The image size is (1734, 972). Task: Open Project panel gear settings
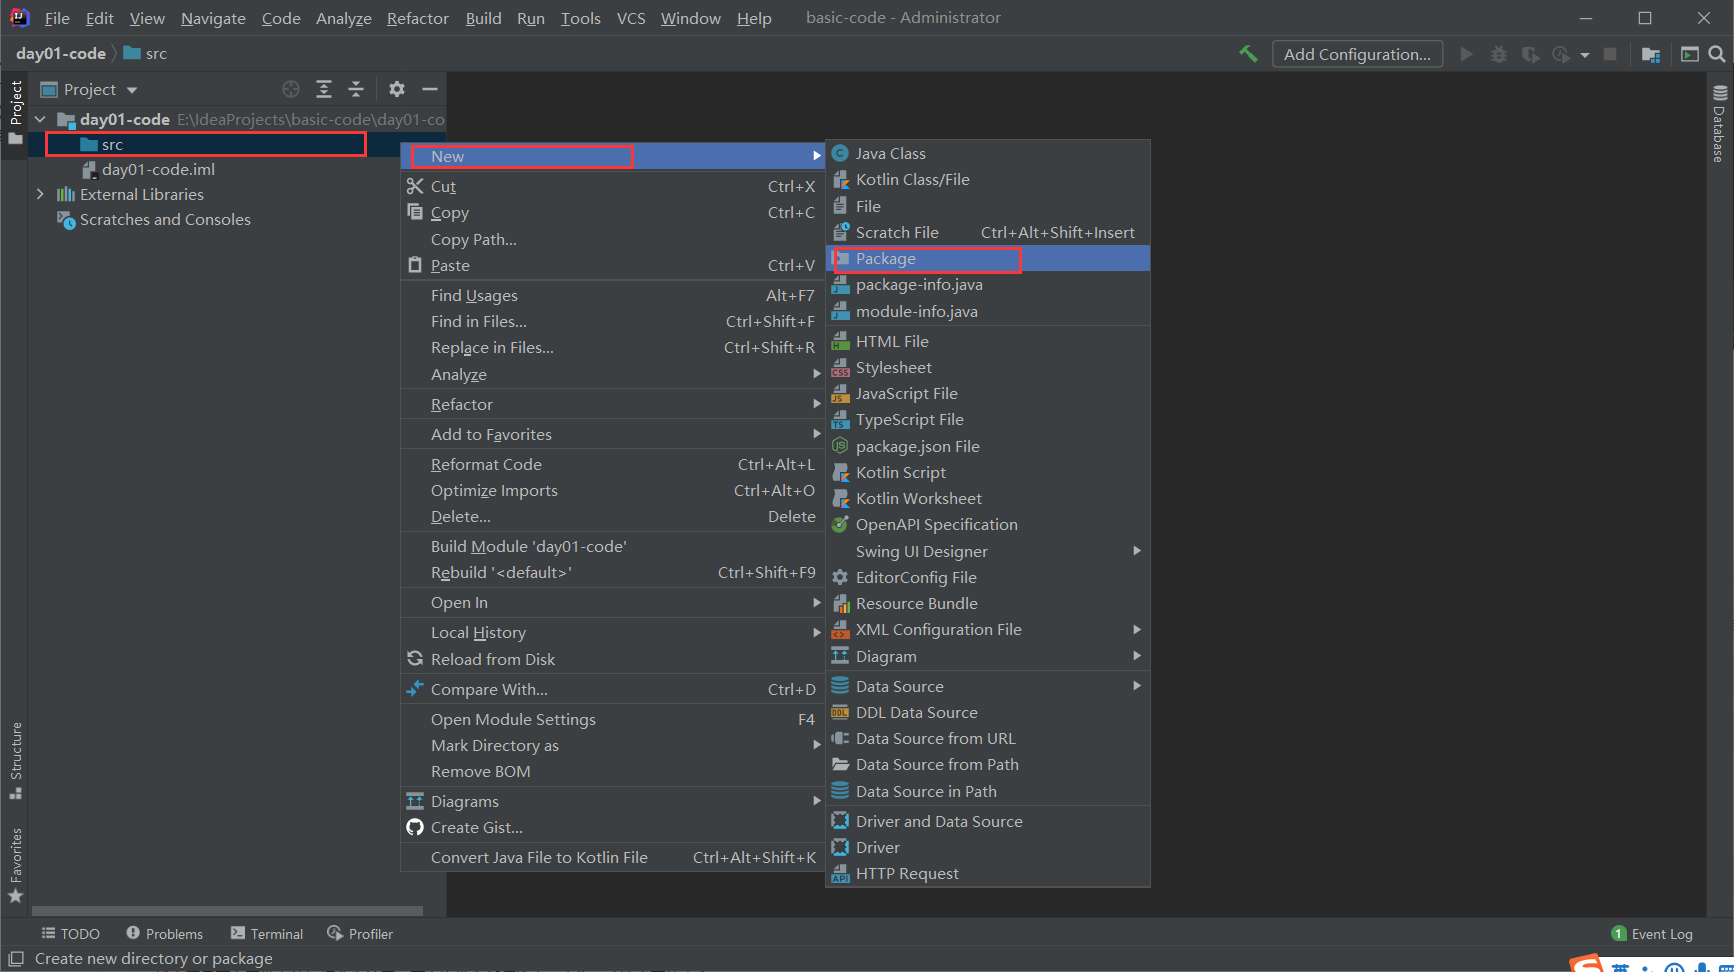point(397,89)
